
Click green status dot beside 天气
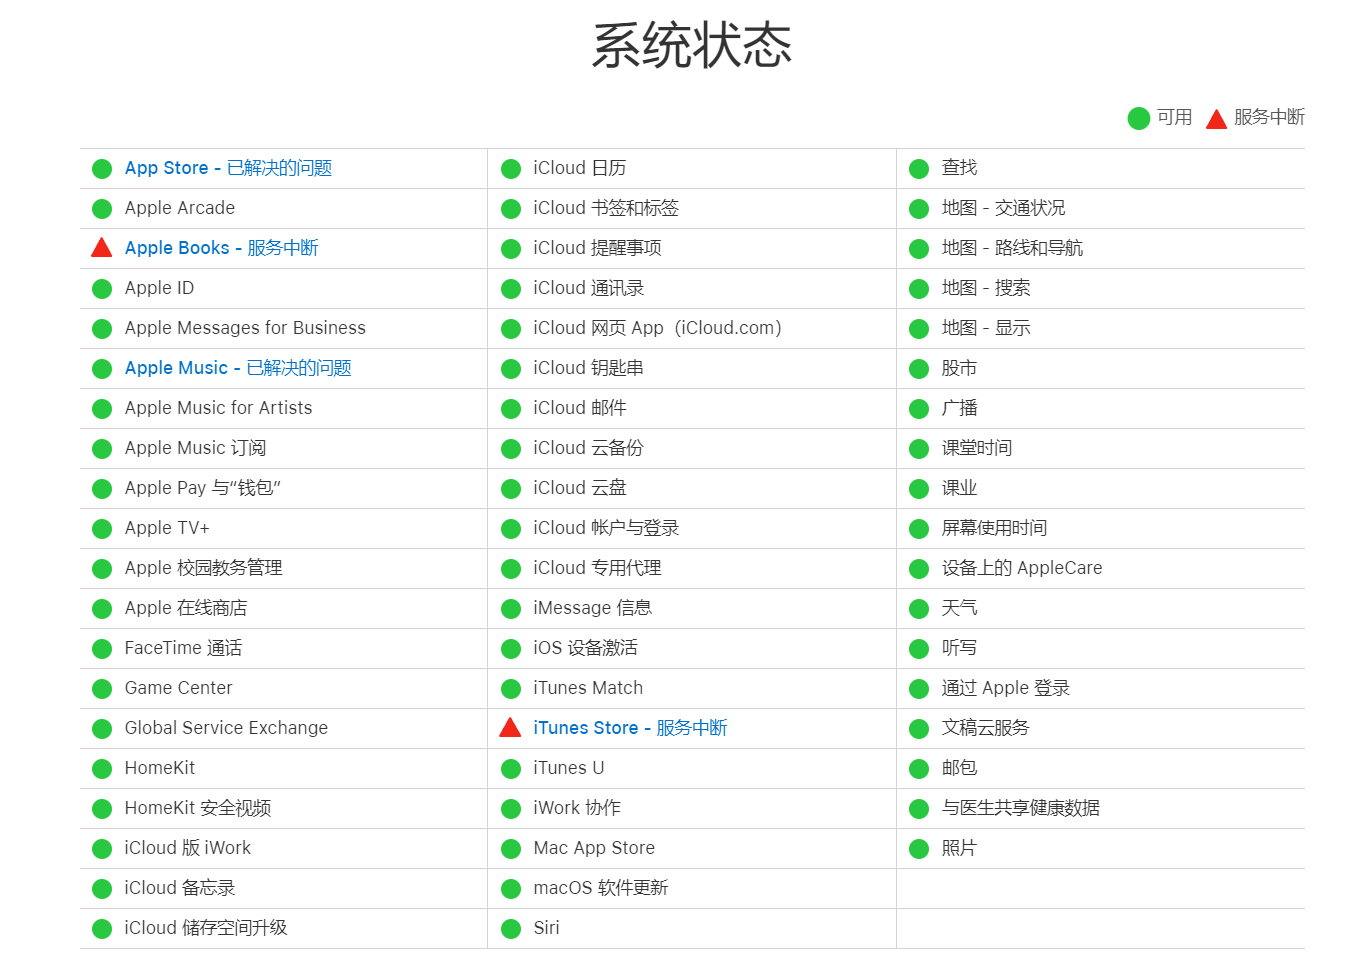(x=919, y=609)
